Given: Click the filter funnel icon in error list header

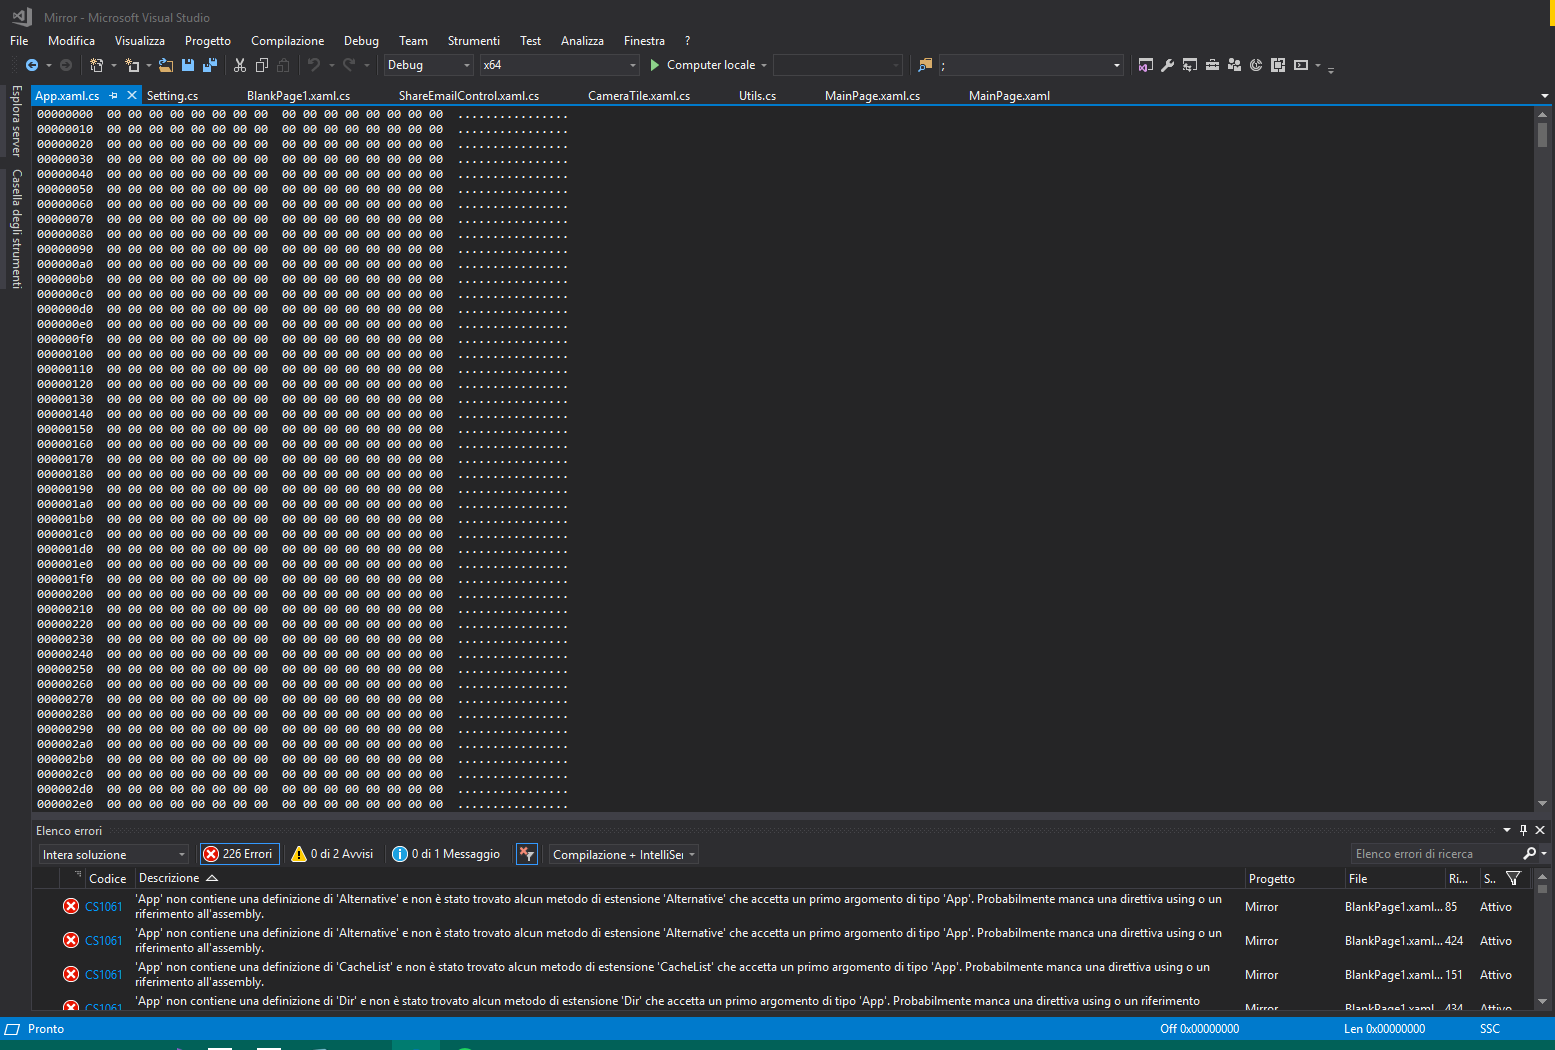Looking at the screenshot, I should [1513, 878].
